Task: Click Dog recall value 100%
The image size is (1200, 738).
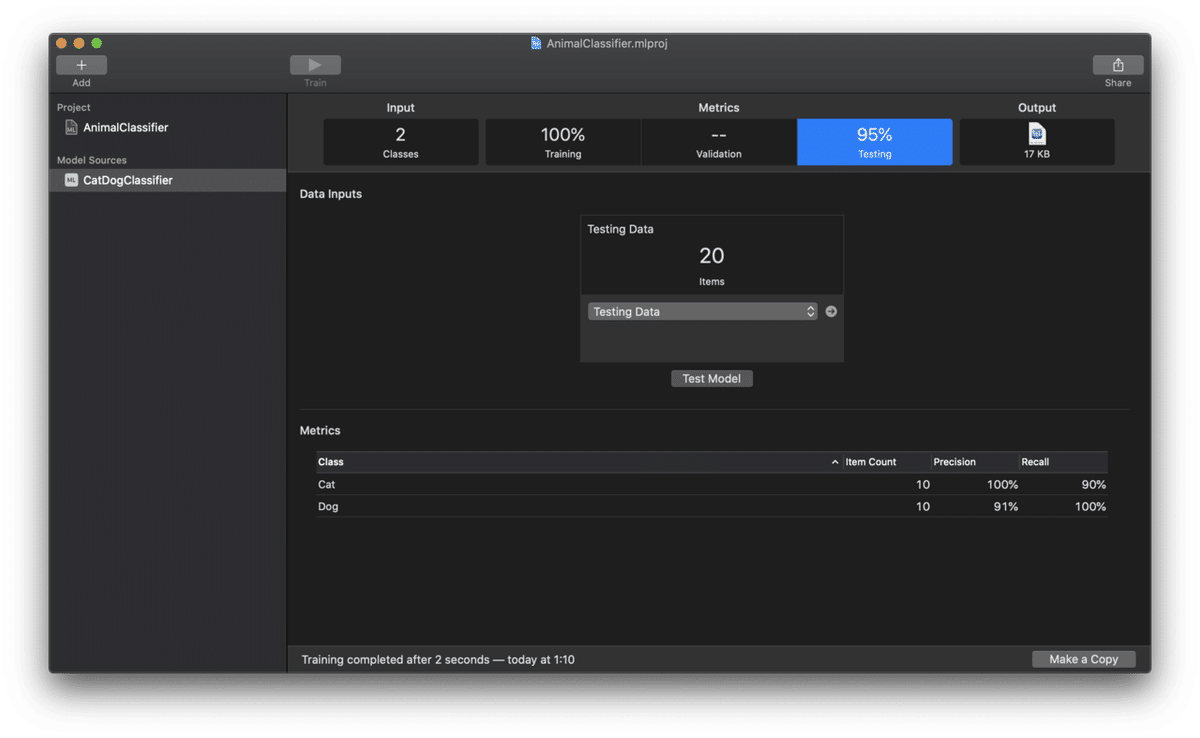Action: point(1089,506)
